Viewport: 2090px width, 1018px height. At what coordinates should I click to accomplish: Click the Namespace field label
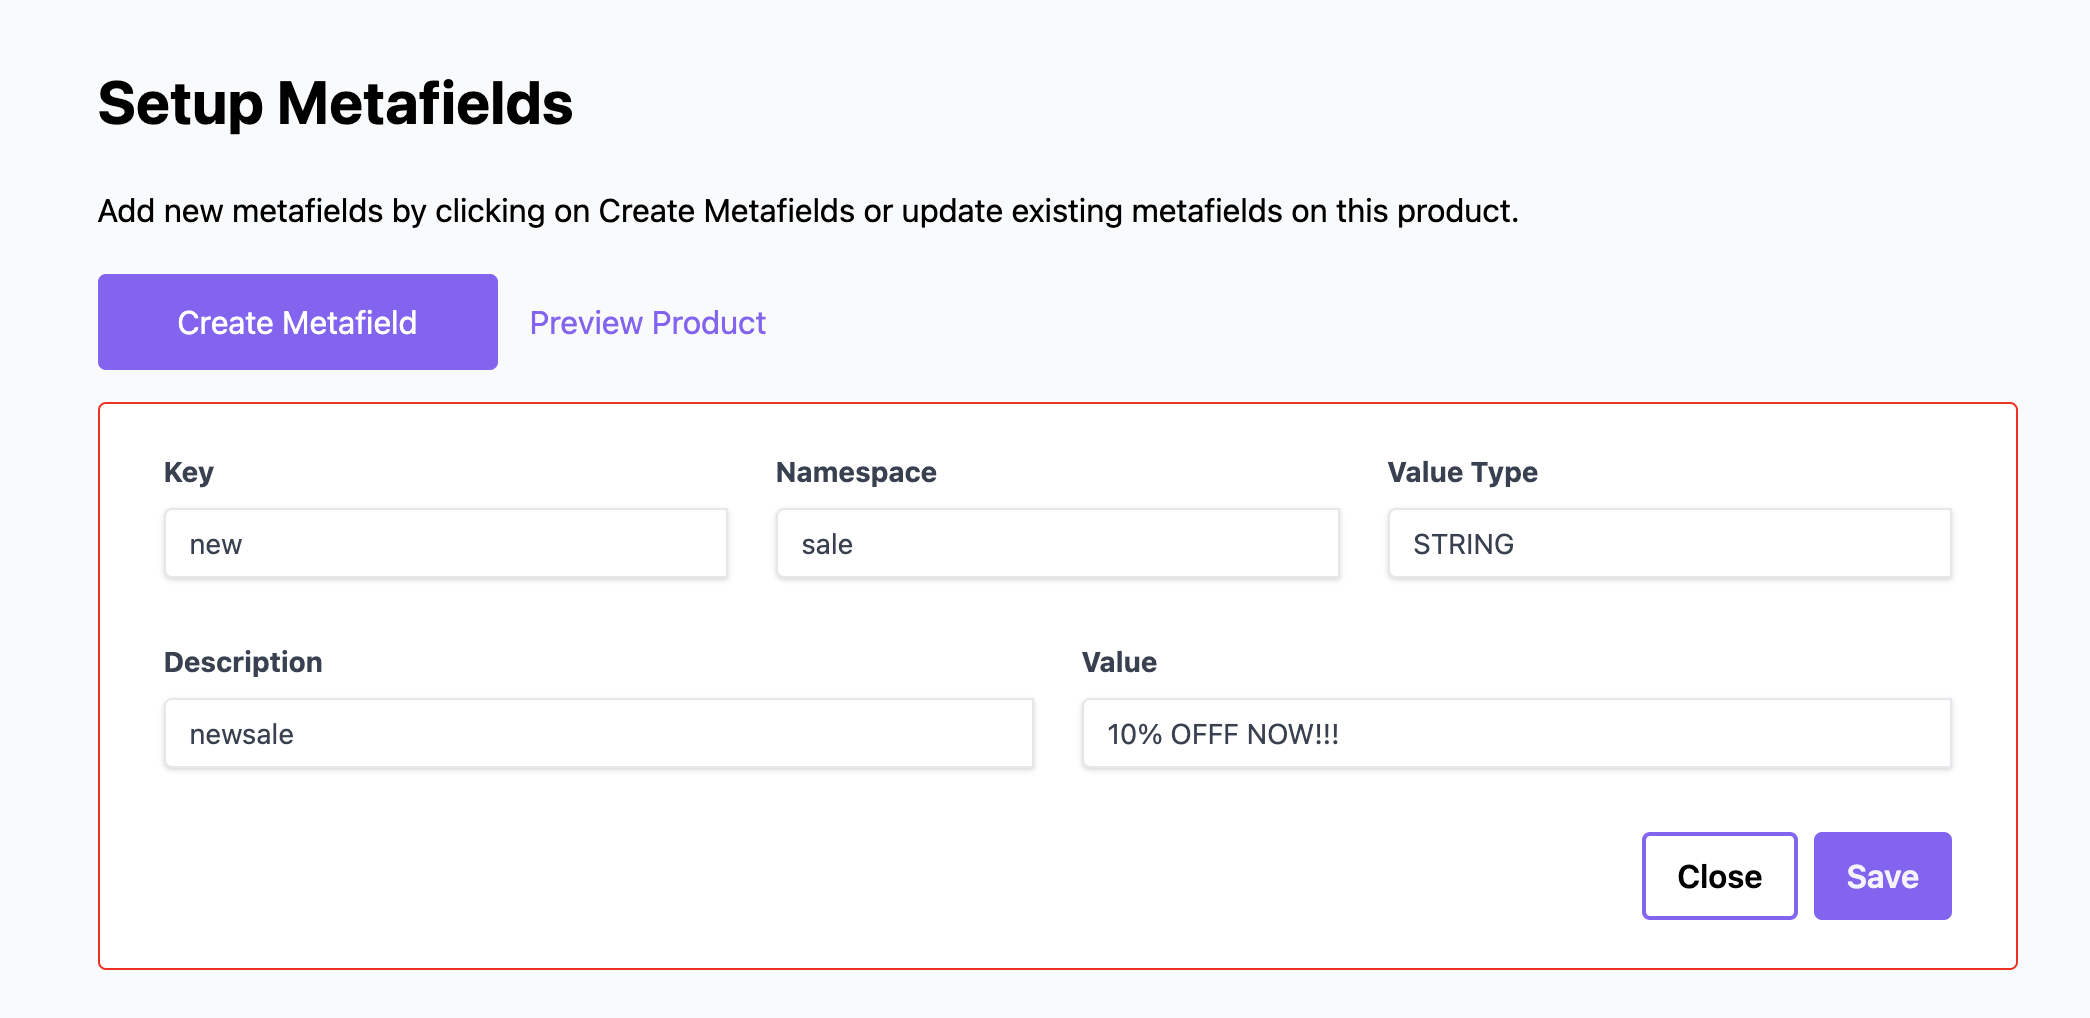click(856, 472)
